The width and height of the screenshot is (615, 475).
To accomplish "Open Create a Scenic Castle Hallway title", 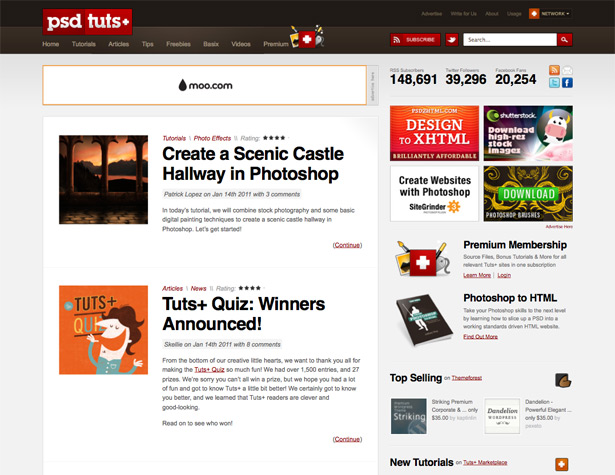I will point(253,164).
